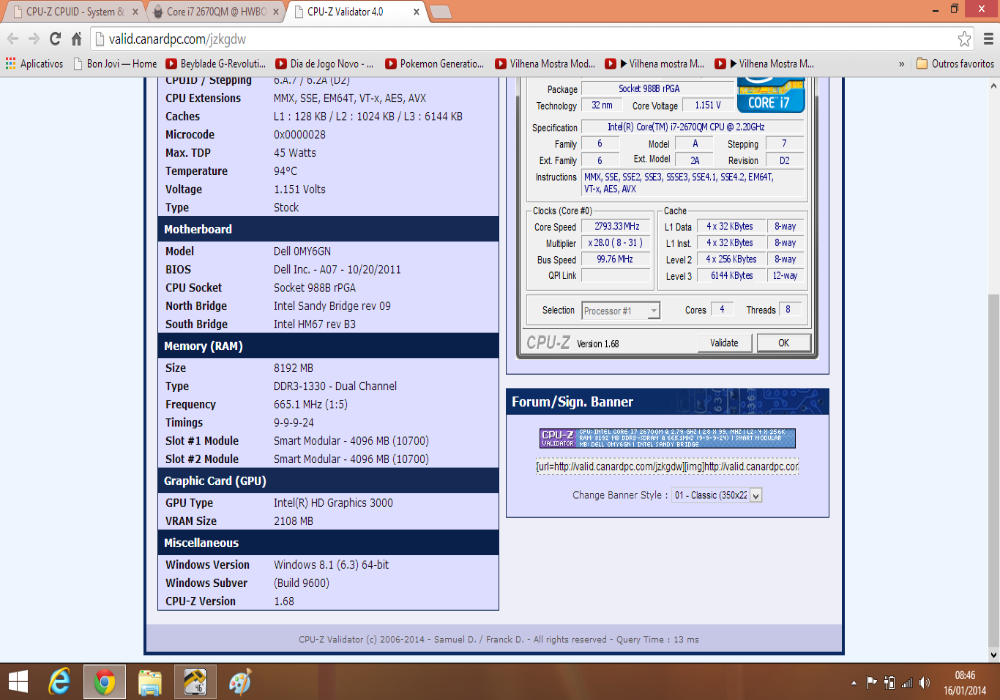Click the banner BBCode URL text field
Image resolution: width=1000 pixels, height=700 pixels.
pyautogui.click(x=667, y=467)
